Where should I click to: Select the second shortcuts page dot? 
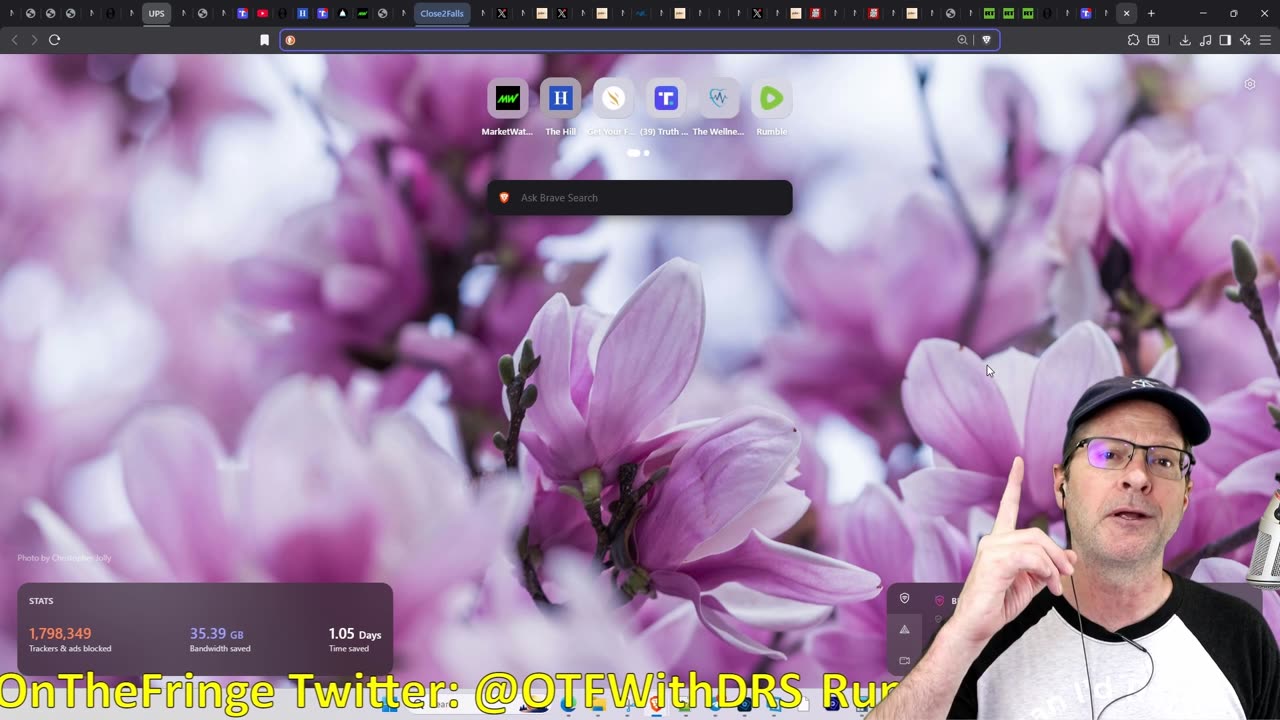646,153
